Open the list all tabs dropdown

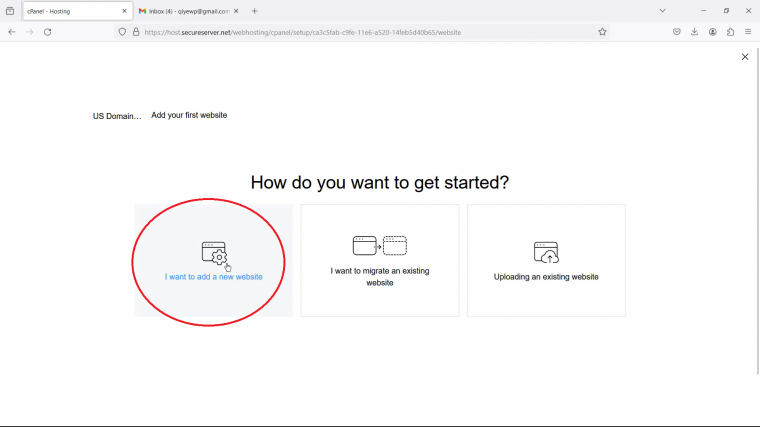coord(663,11)
